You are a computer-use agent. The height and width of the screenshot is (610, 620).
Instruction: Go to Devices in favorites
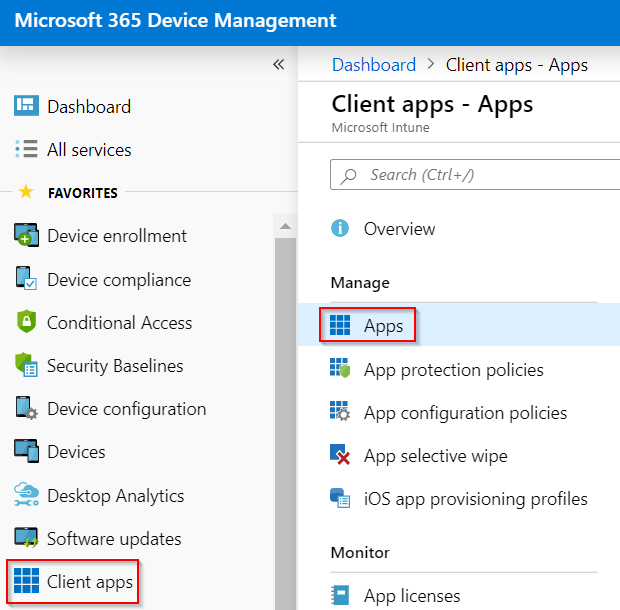76,452
